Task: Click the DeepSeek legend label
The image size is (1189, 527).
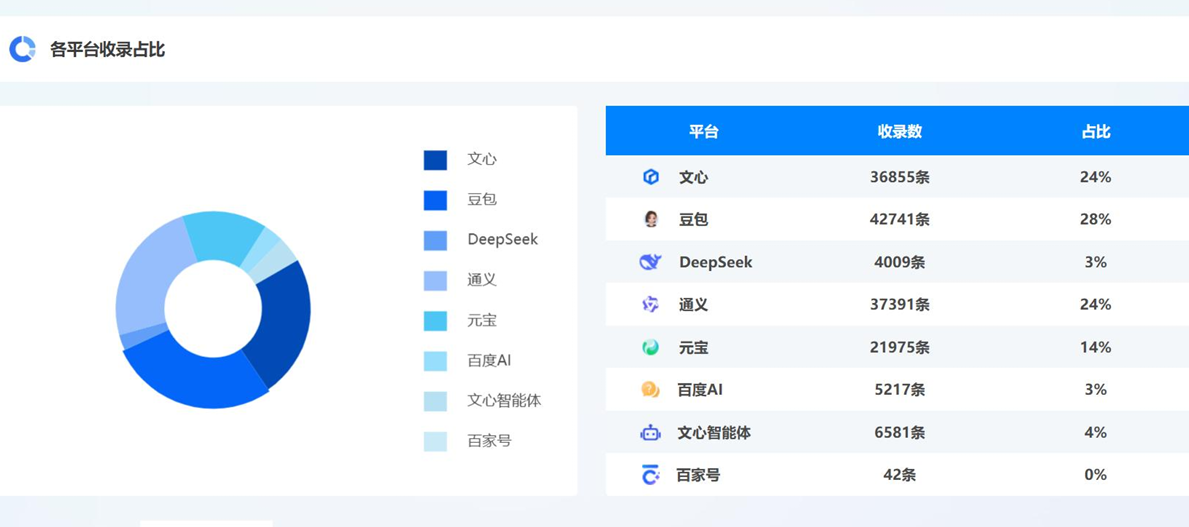Action: [503, 240]
